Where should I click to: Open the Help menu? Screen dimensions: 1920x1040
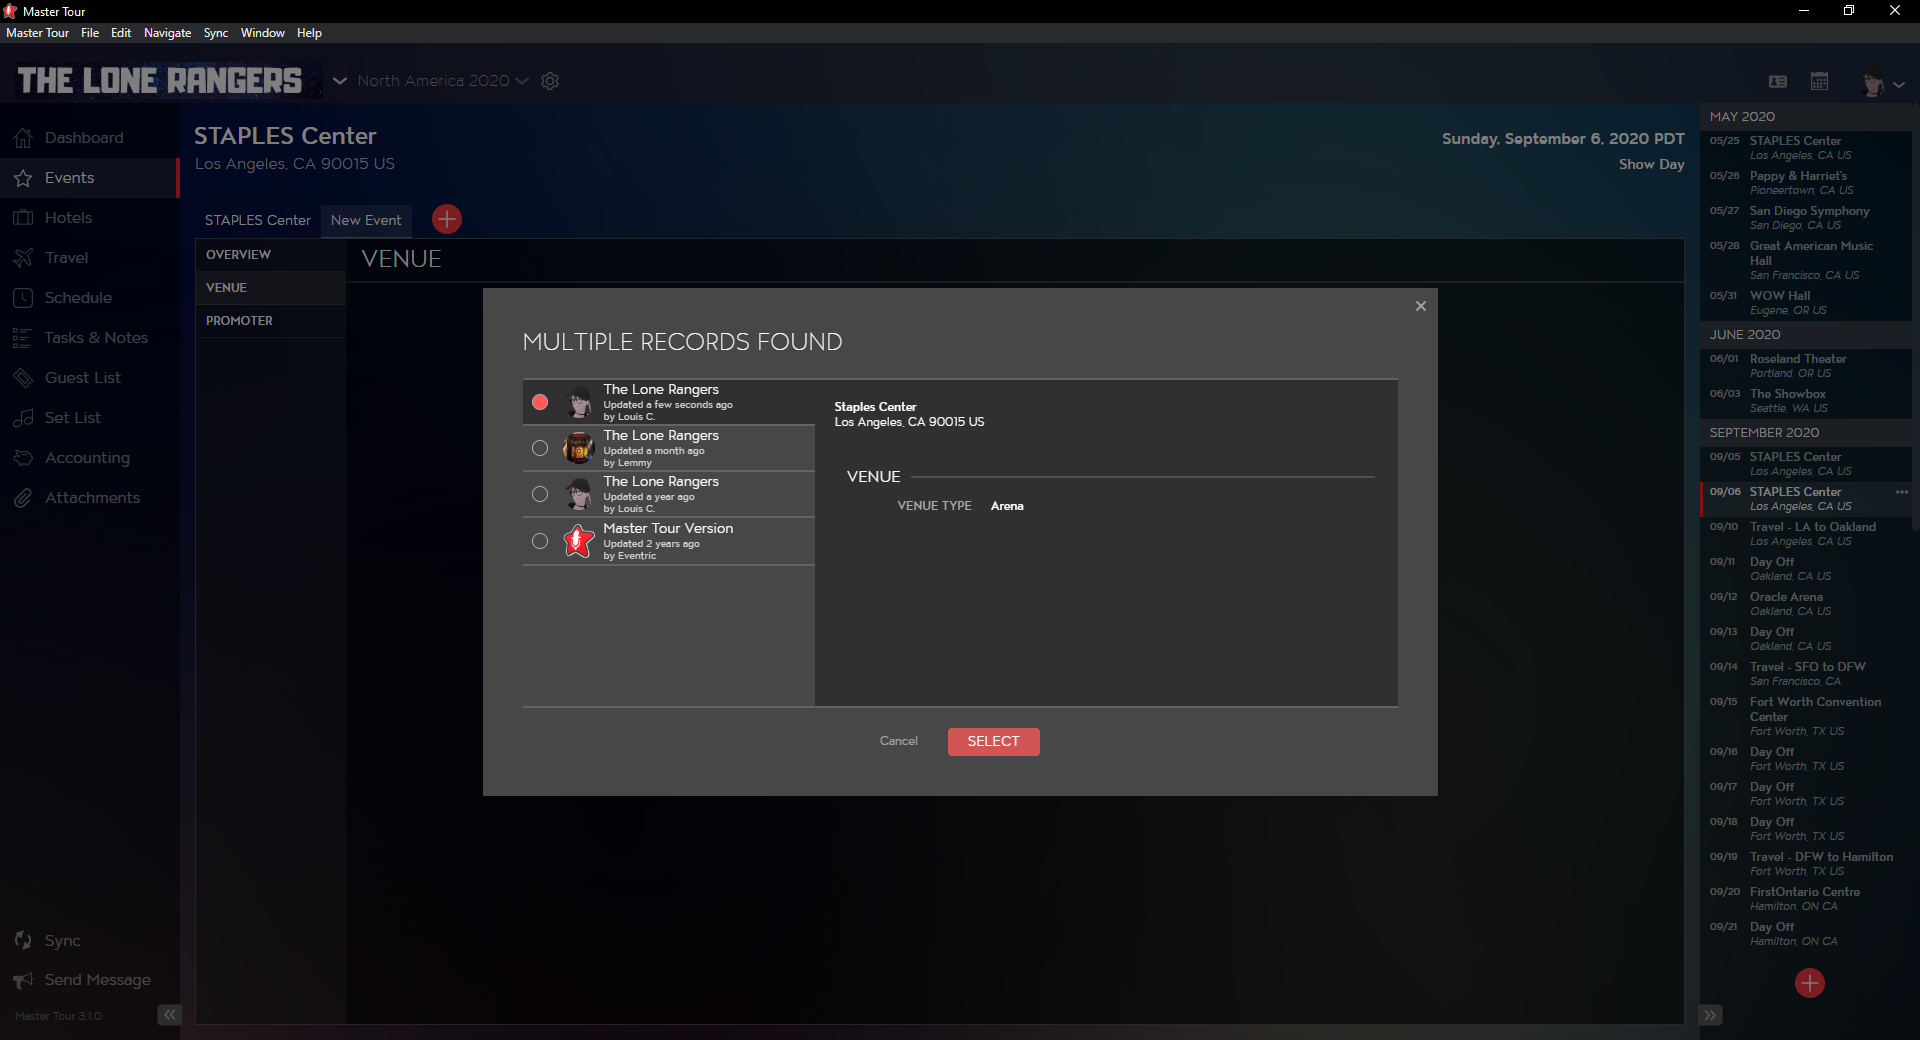[x=309, y=33]
